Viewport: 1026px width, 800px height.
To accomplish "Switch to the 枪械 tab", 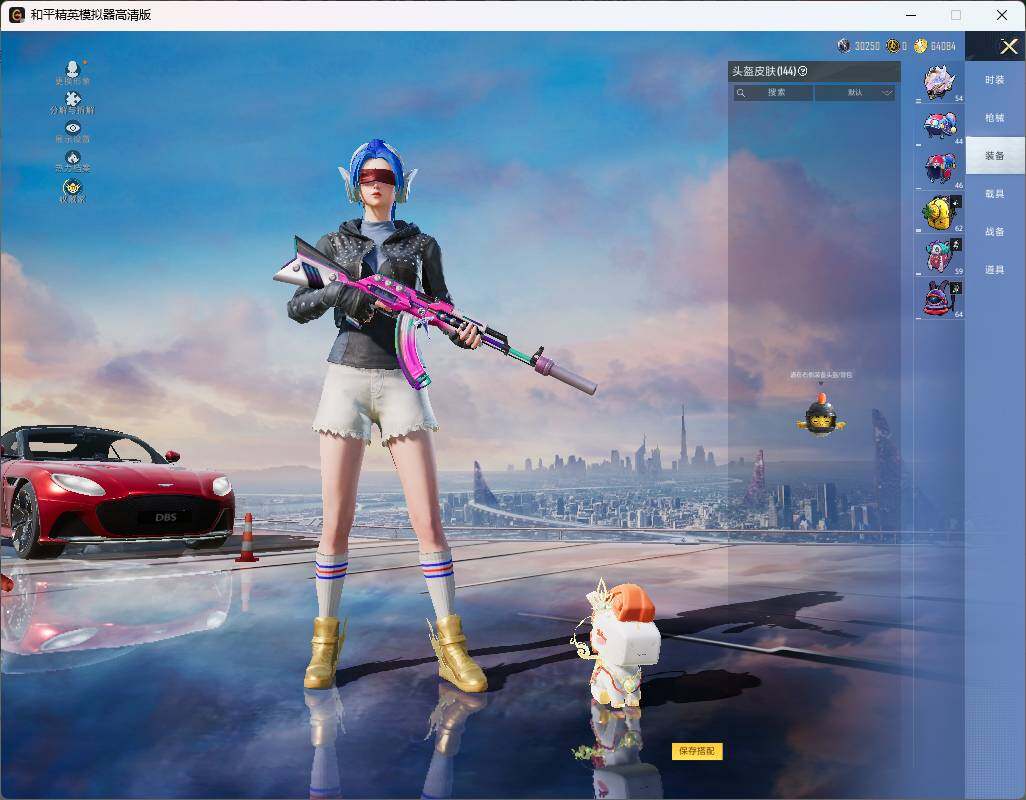I will point(995,118).
